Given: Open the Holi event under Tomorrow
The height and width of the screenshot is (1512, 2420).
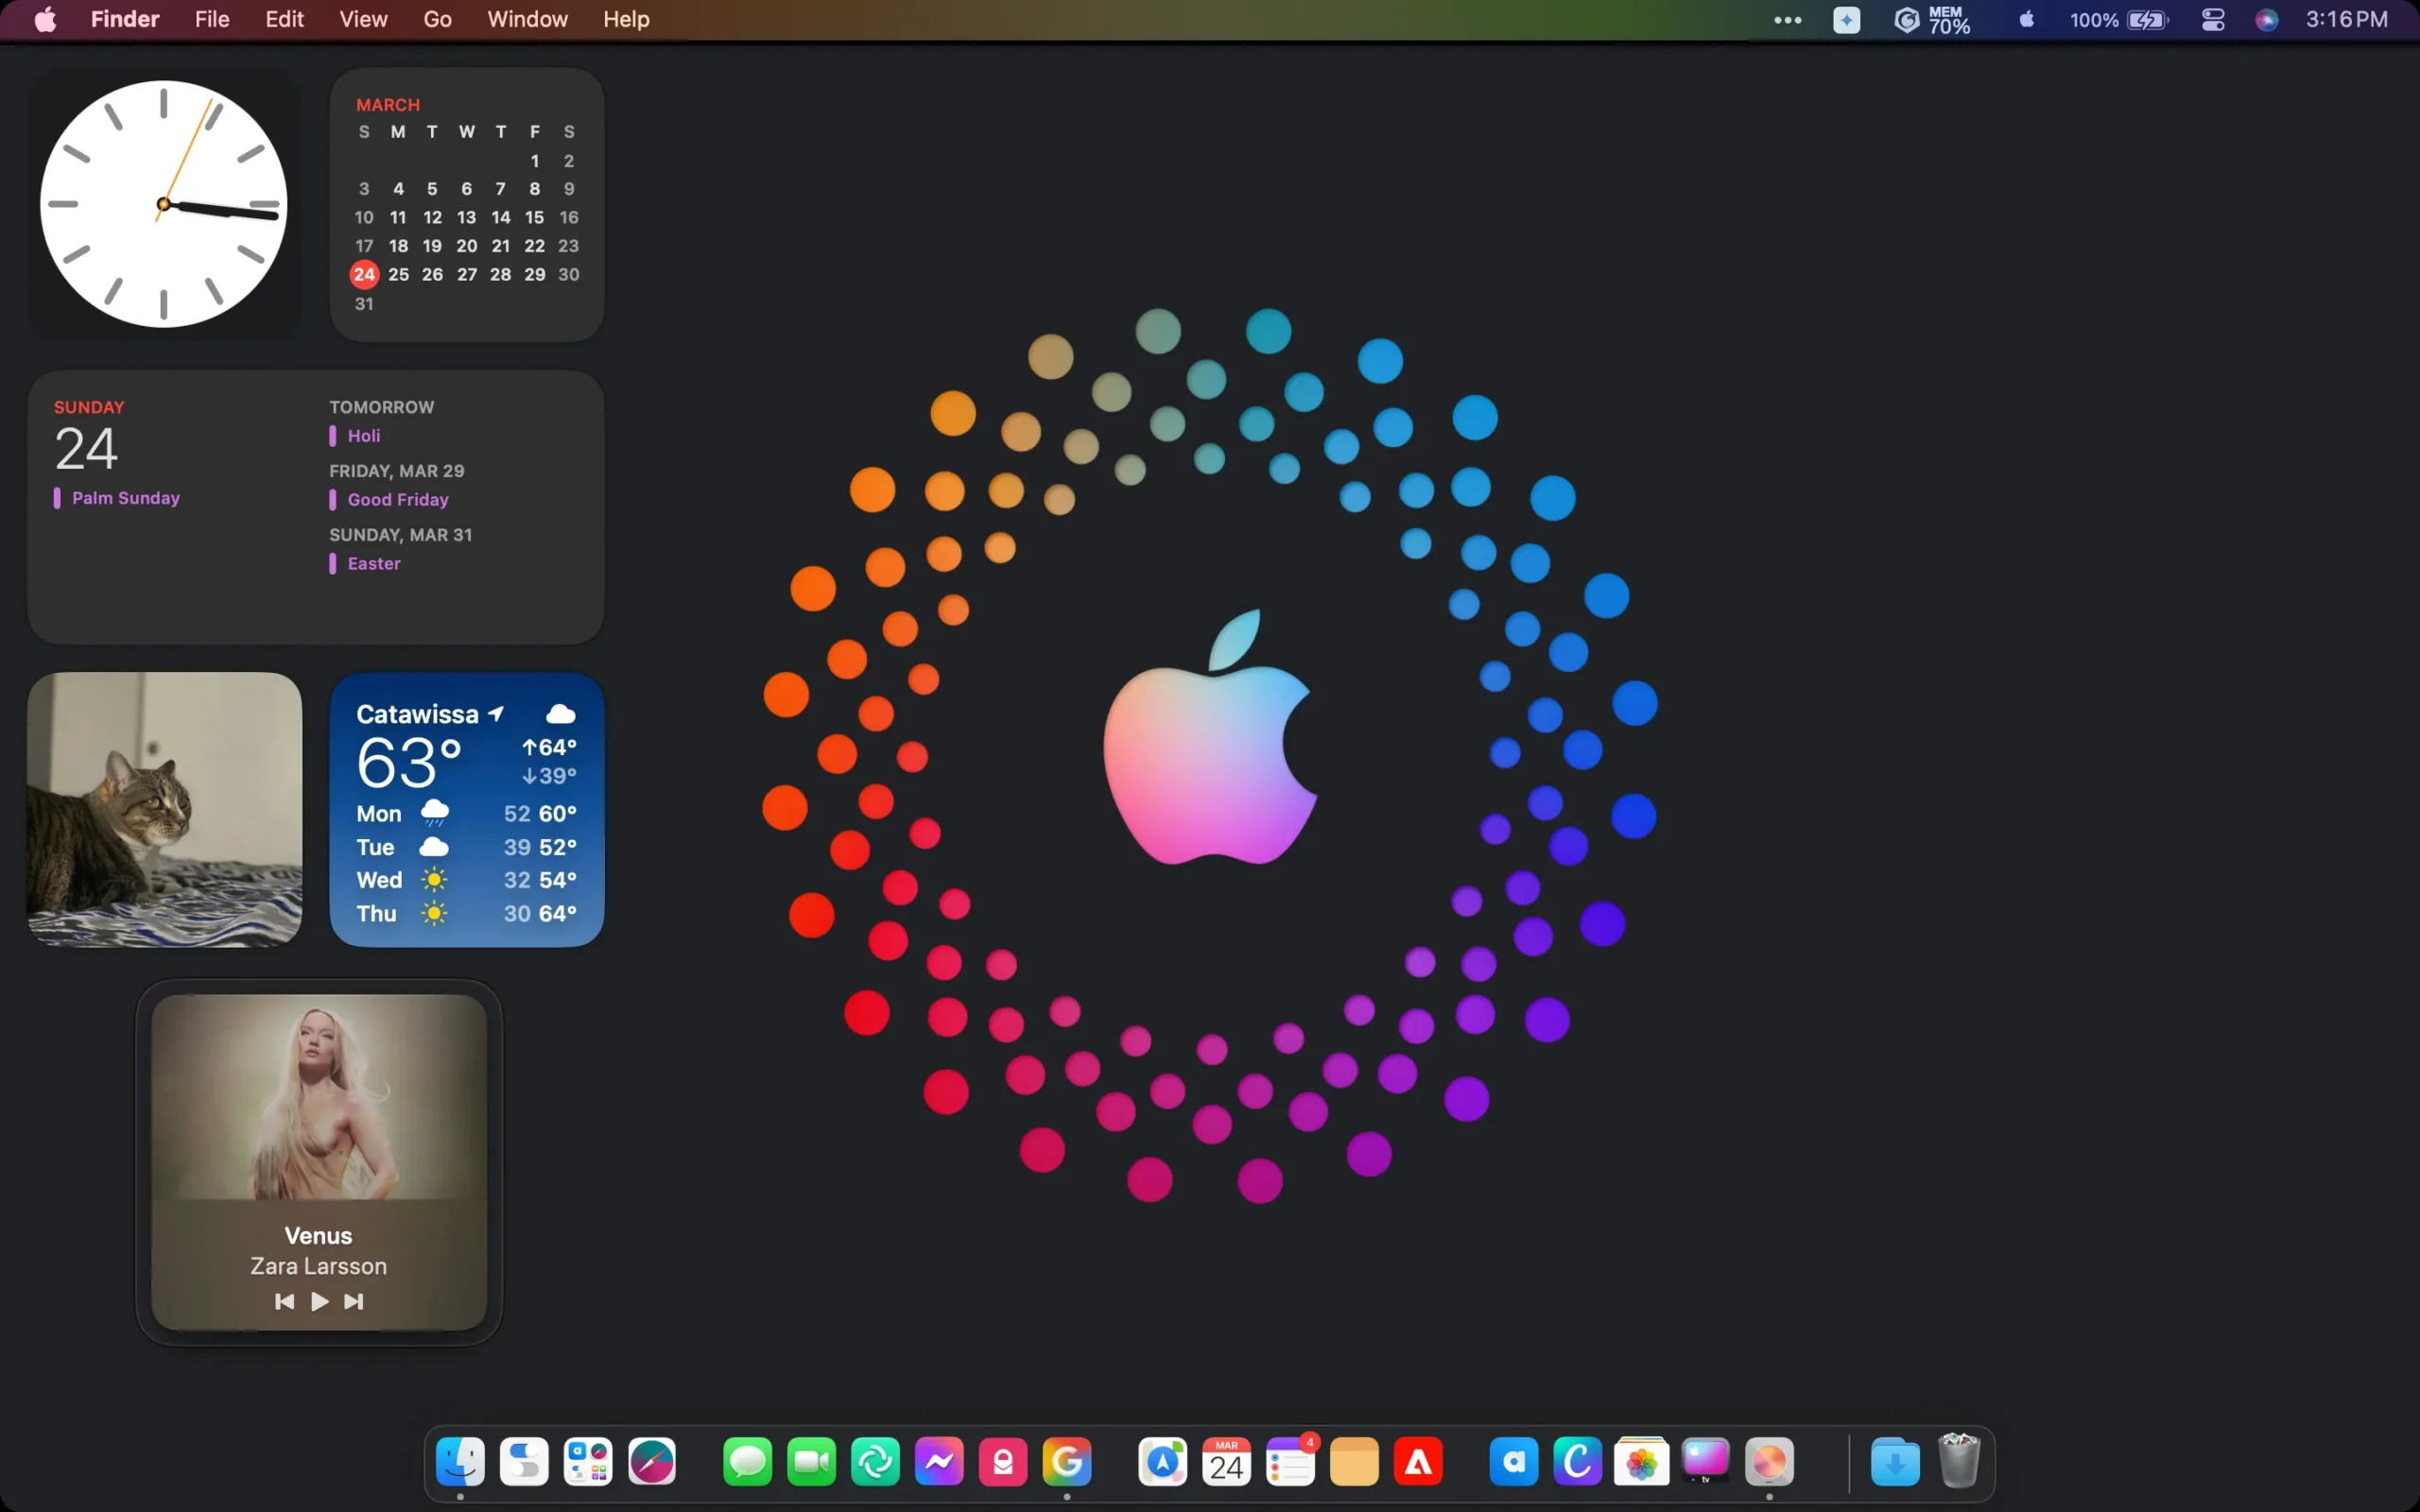Looking at the screenshot, I should (x=355, y=436).
